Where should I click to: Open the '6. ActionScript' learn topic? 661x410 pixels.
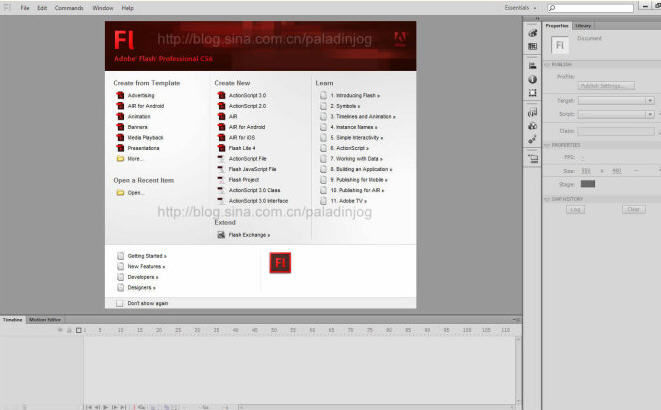click(349, 148)
